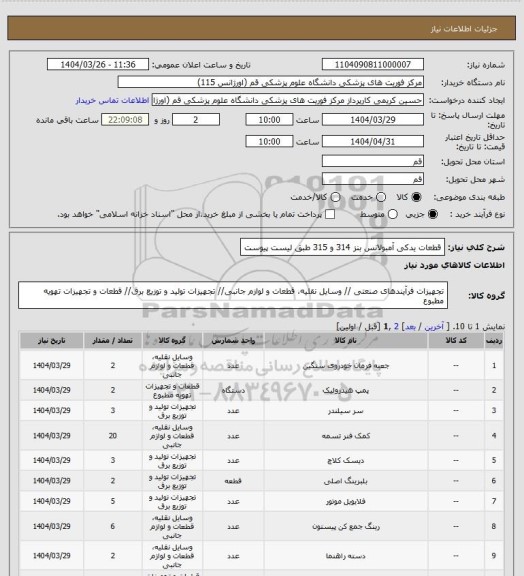Select item سر سیلندر in the table
524x576 pixels.
pyautogui.click(x=345, y=410)
